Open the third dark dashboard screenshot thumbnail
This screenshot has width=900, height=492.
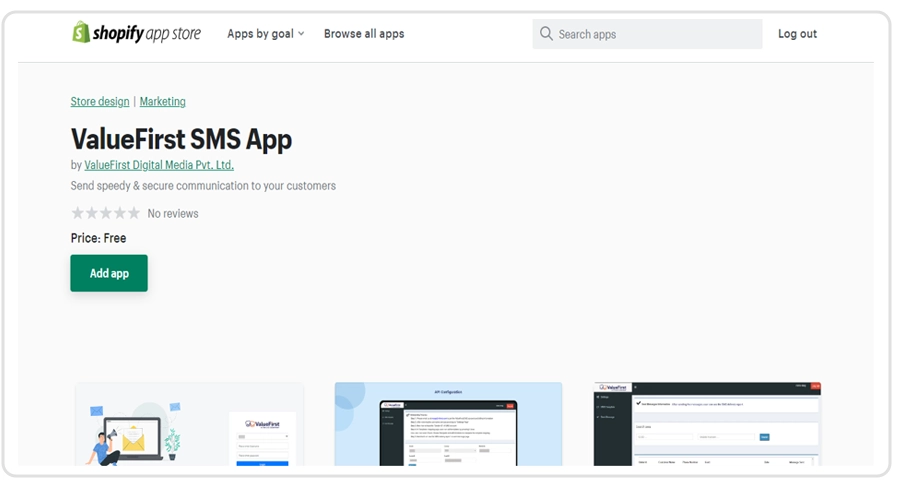pos(707,424)
